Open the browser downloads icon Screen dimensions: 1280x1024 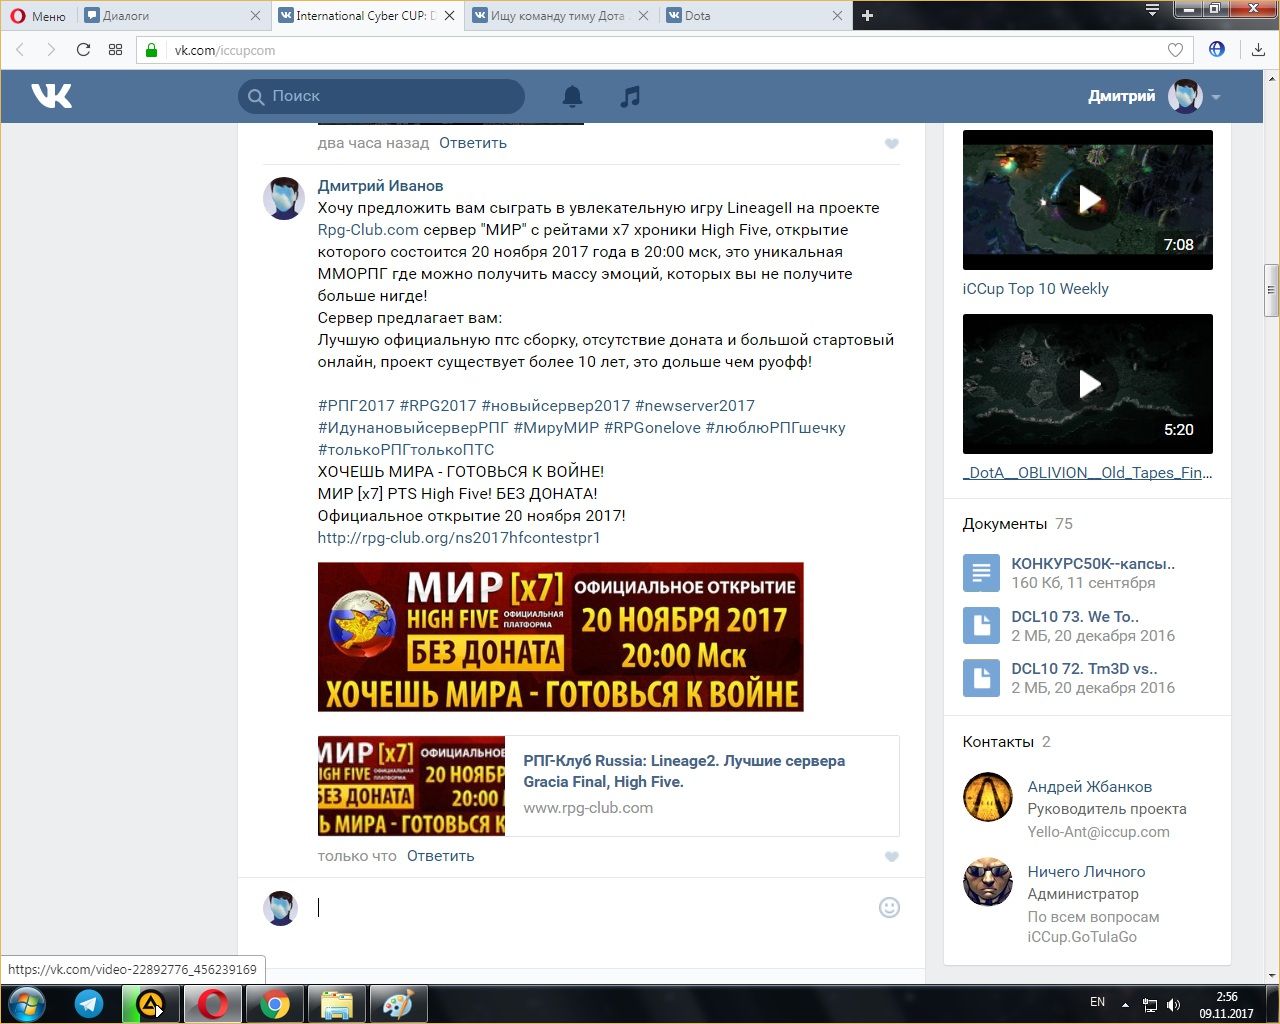click(1258, 50)
